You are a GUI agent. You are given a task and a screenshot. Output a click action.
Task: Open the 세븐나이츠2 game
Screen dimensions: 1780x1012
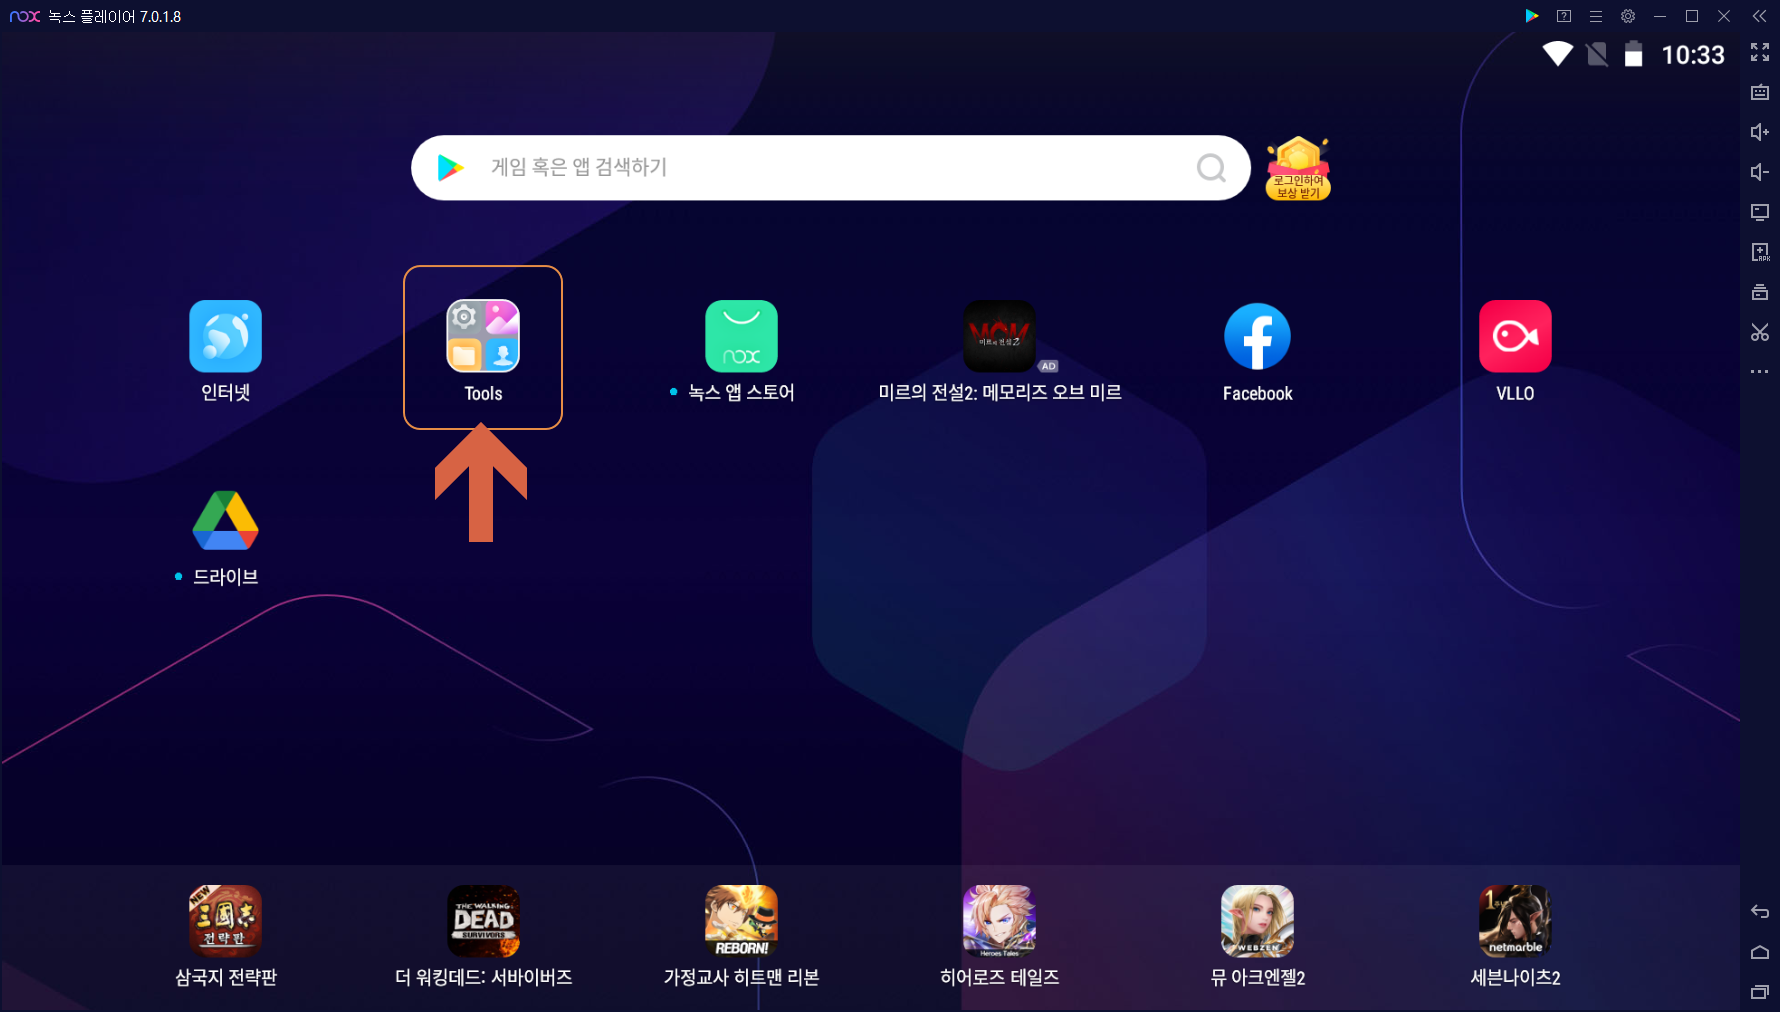(x=1515, y=921)
